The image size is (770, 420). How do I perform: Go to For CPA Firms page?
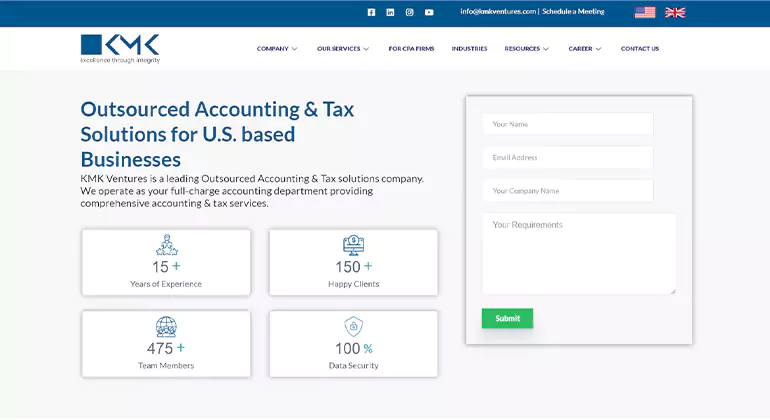point(410,48)
